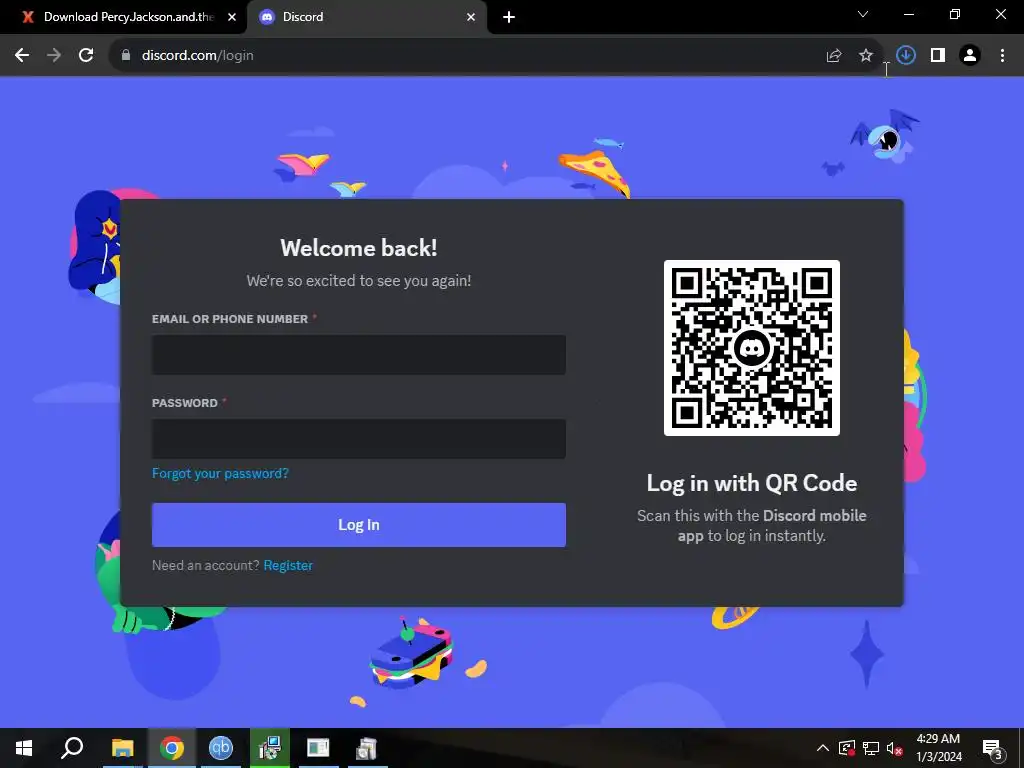Close the Discord tab
This screenshot has height=768, width=1024.
click(471, 17)
